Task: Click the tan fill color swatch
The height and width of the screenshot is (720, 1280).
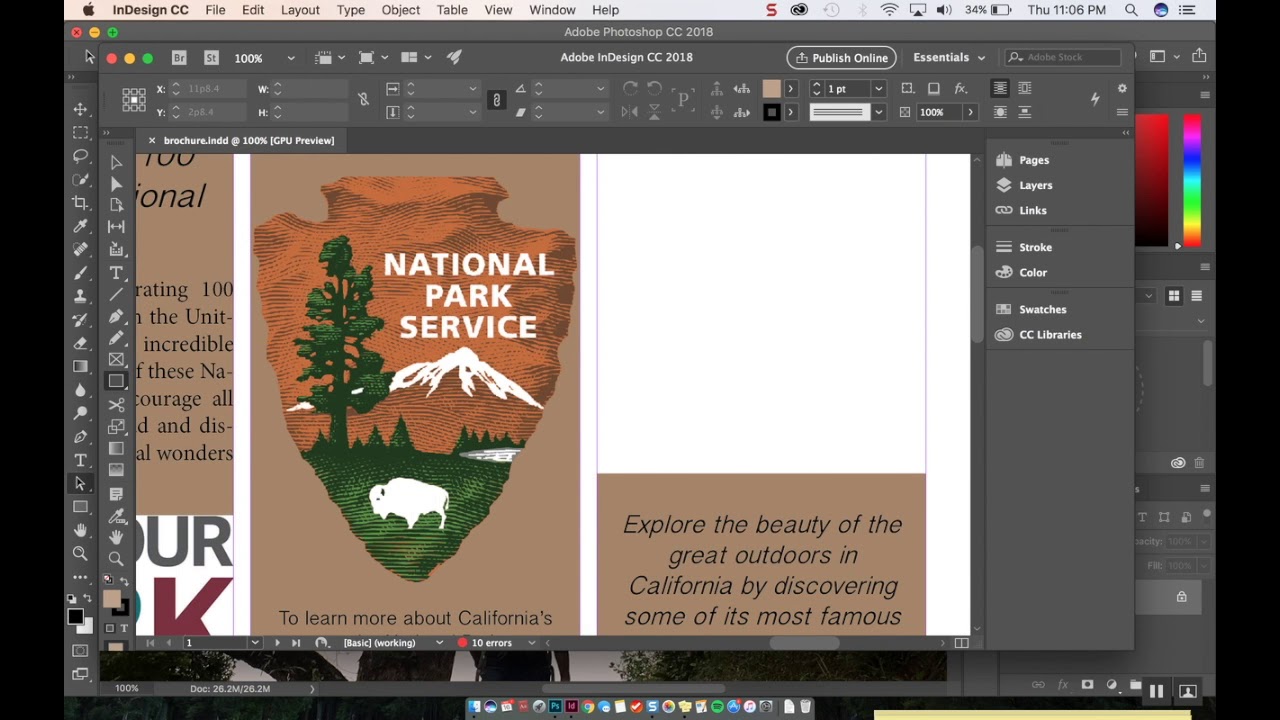Action: (771, 89)
